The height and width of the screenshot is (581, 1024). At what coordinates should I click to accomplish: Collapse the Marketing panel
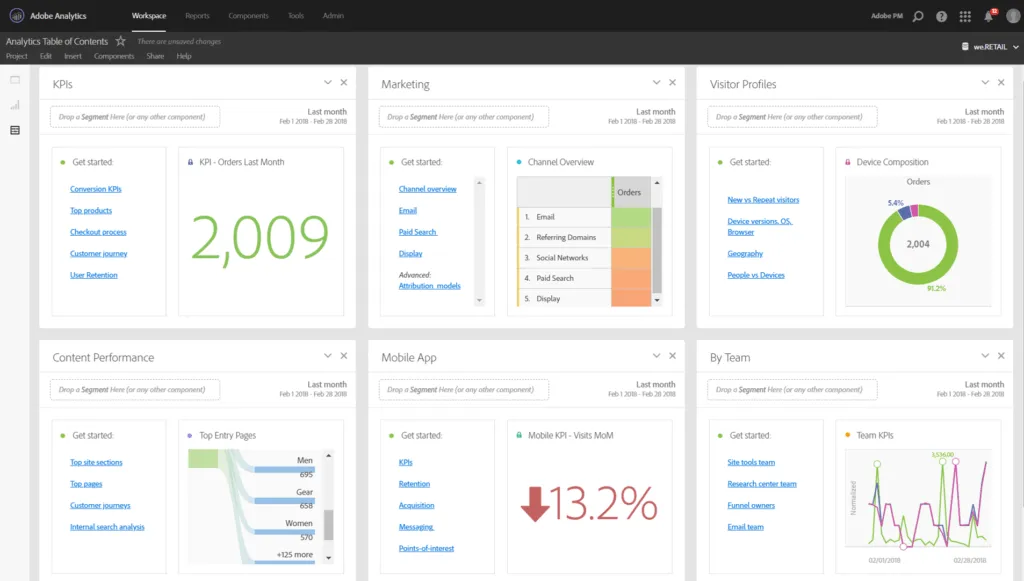click(656, 83)
